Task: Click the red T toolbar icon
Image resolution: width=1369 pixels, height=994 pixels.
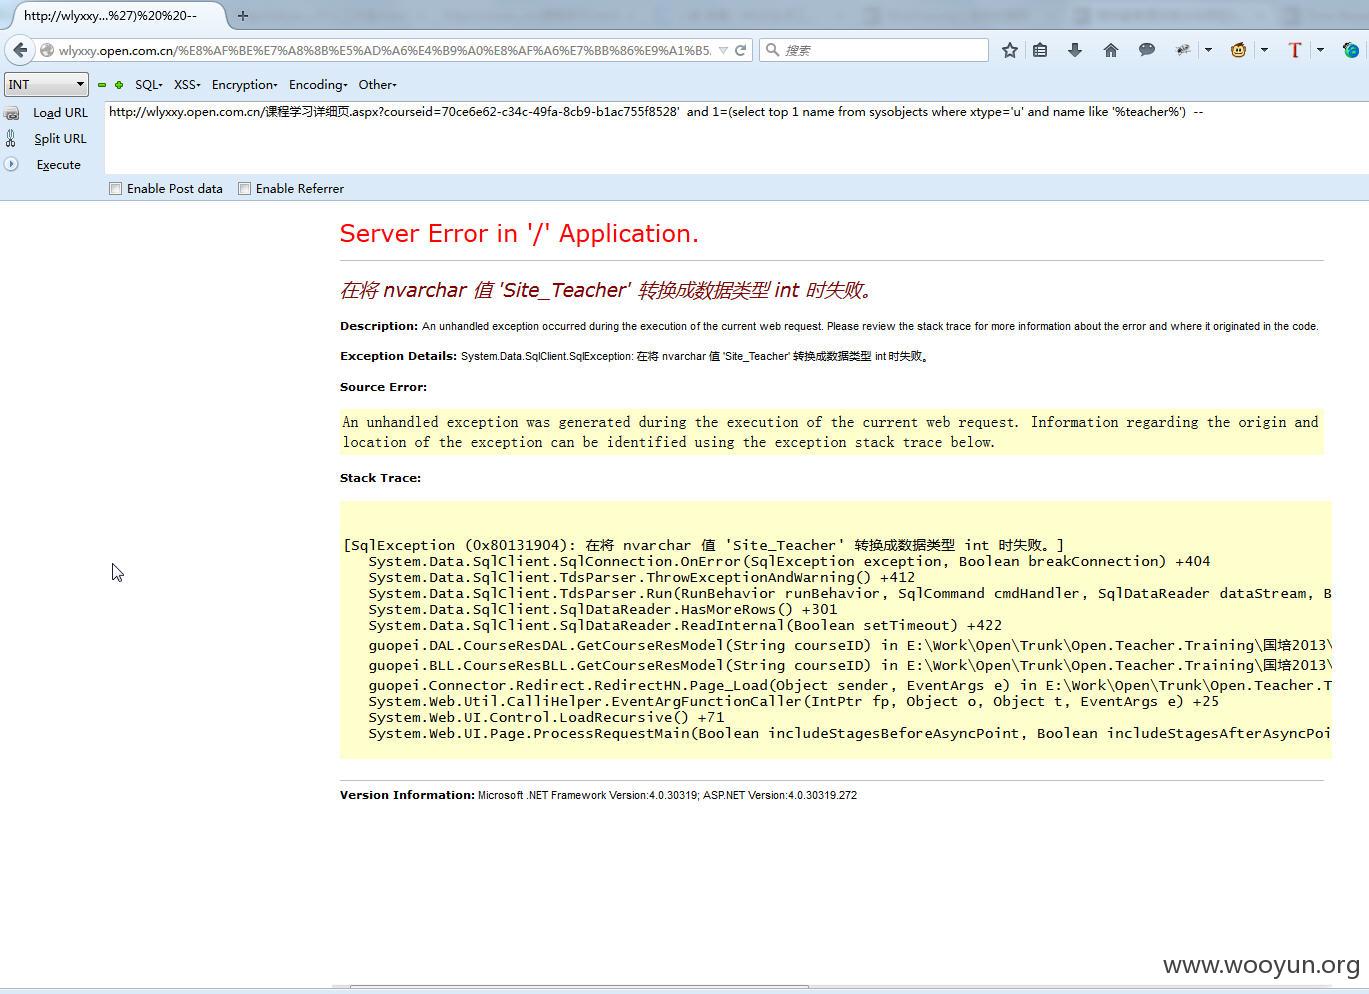Action: coord(1295,50)
